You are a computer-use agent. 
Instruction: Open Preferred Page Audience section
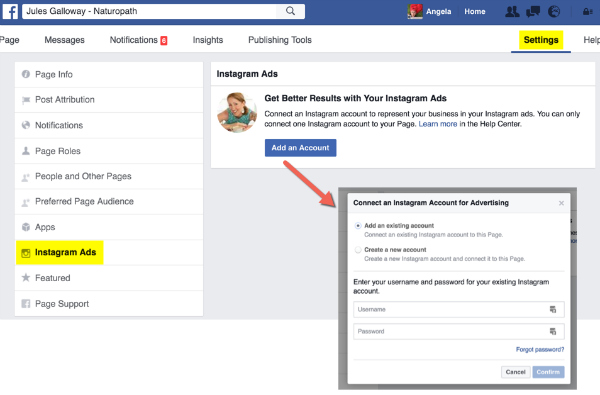pyautogui.click(x=109, y=202)
